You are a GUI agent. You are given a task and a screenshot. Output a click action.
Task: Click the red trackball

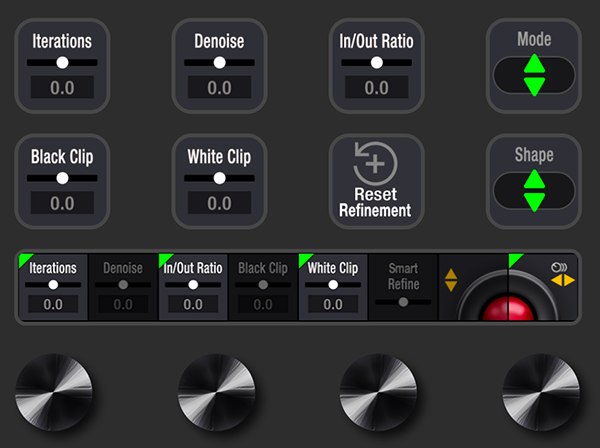click(x=508, y=308)
